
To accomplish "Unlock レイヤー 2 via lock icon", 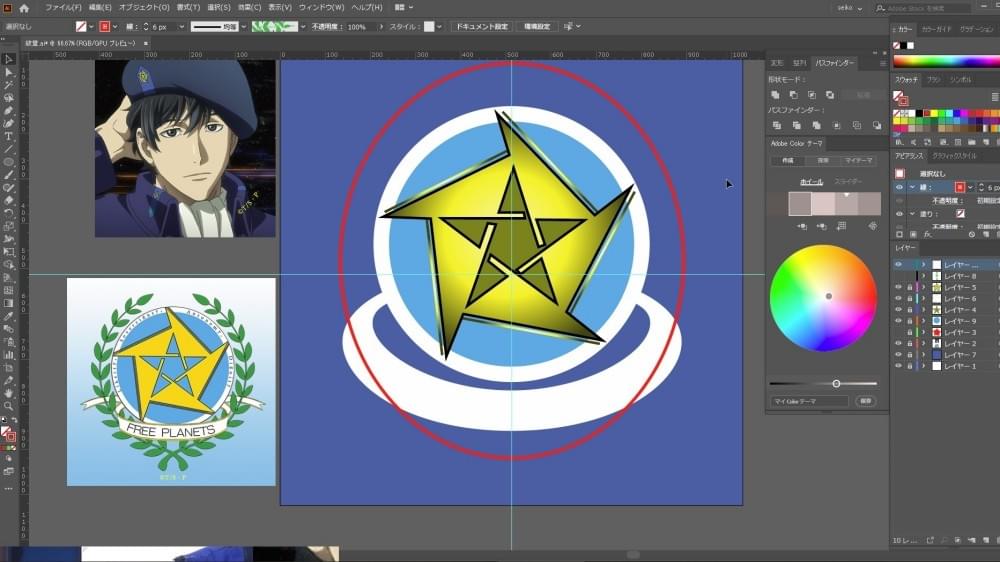I will [x=909, y=344].
